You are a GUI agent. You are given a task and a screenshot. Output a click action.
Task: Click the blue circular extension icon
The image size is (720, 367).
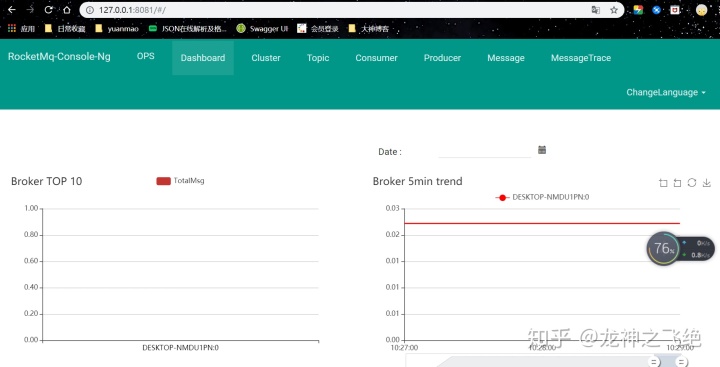click(x=657, y=10)
